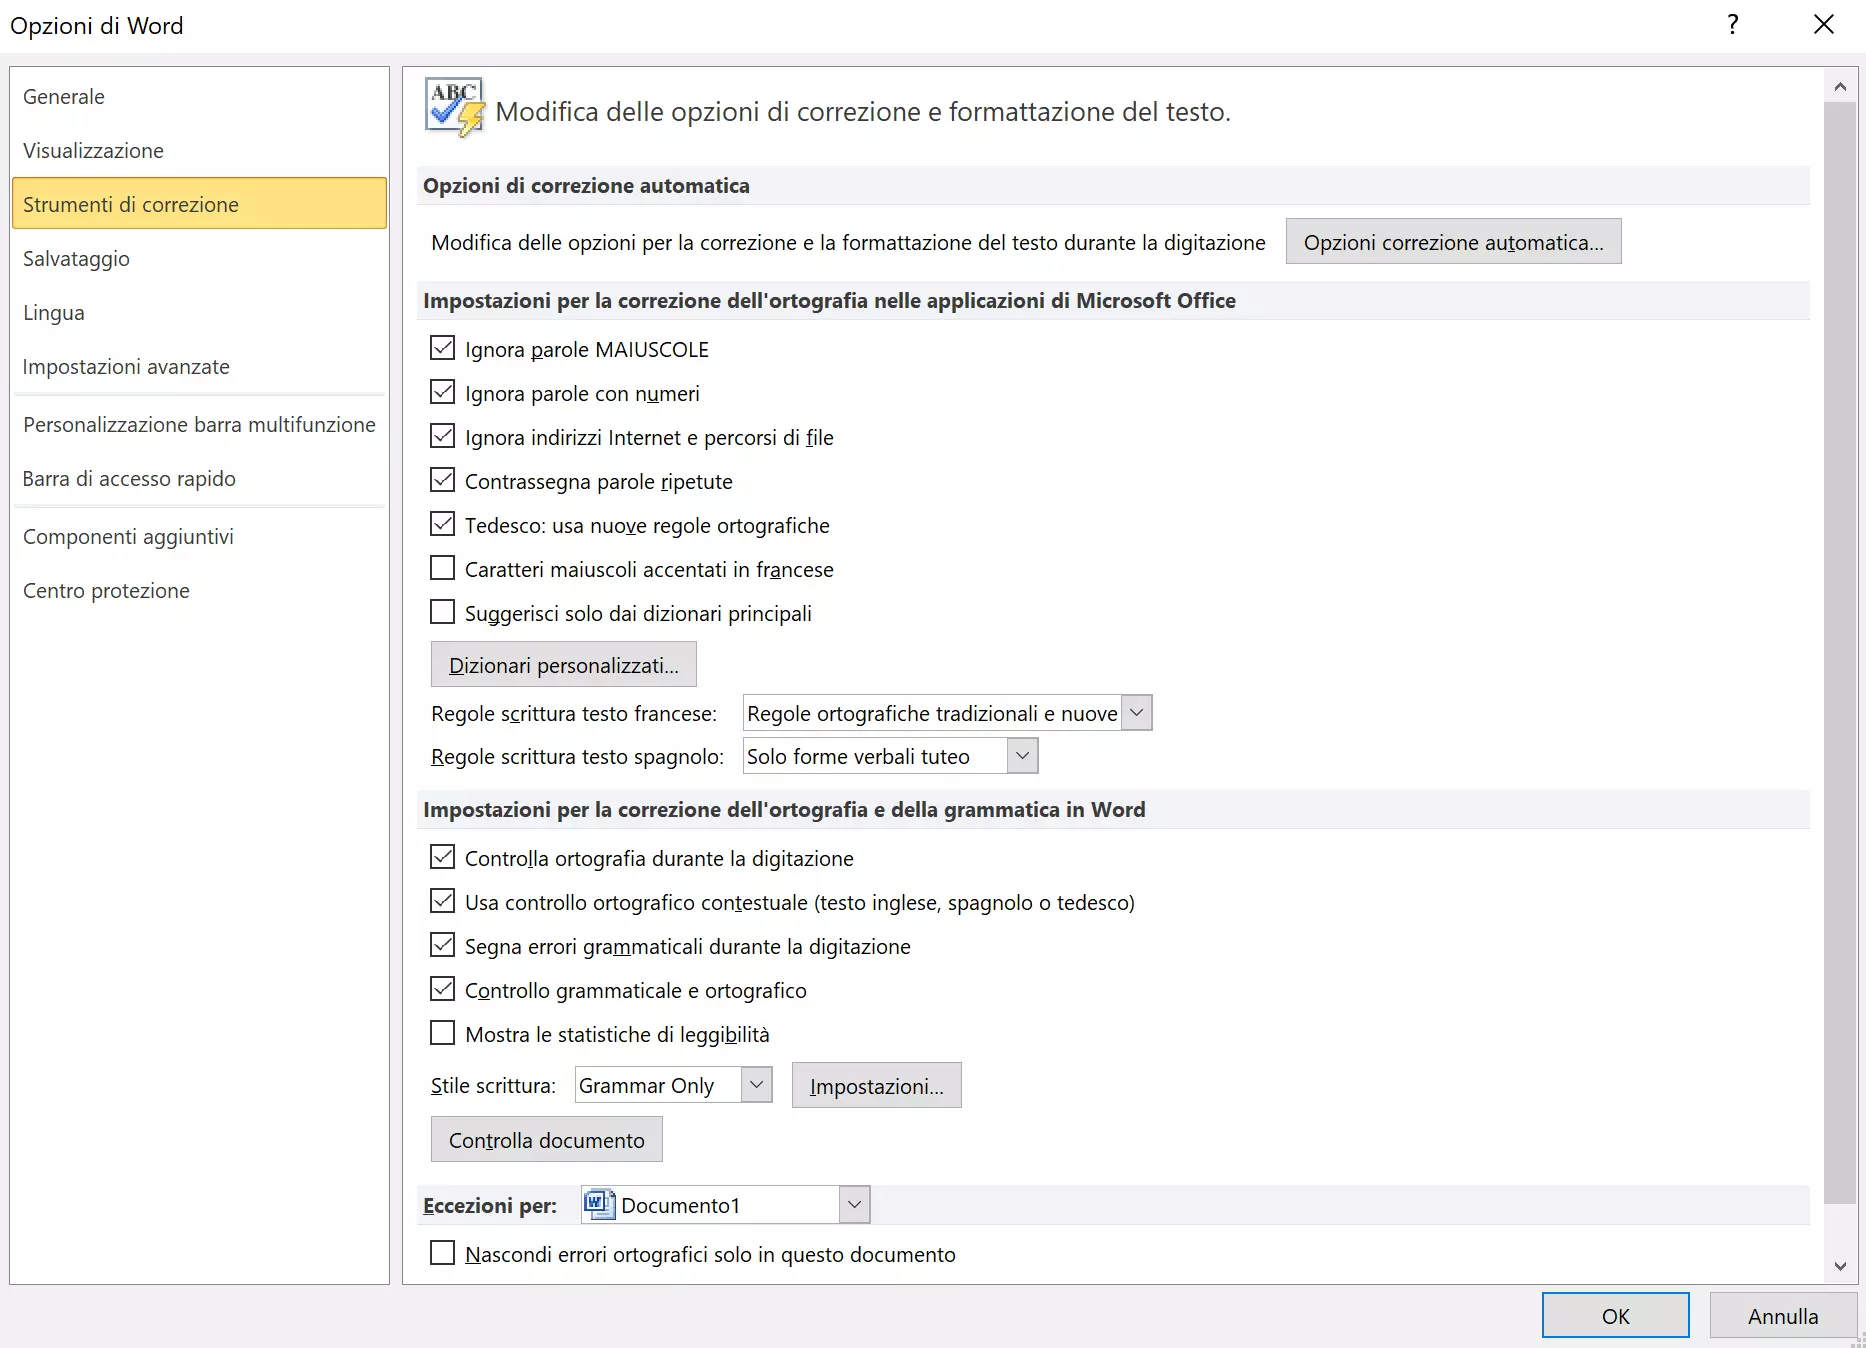The image size is (1866, 1348).
Task: Toggle Ignora parole con numeri checkbox
Action: (x=442, y=392)
